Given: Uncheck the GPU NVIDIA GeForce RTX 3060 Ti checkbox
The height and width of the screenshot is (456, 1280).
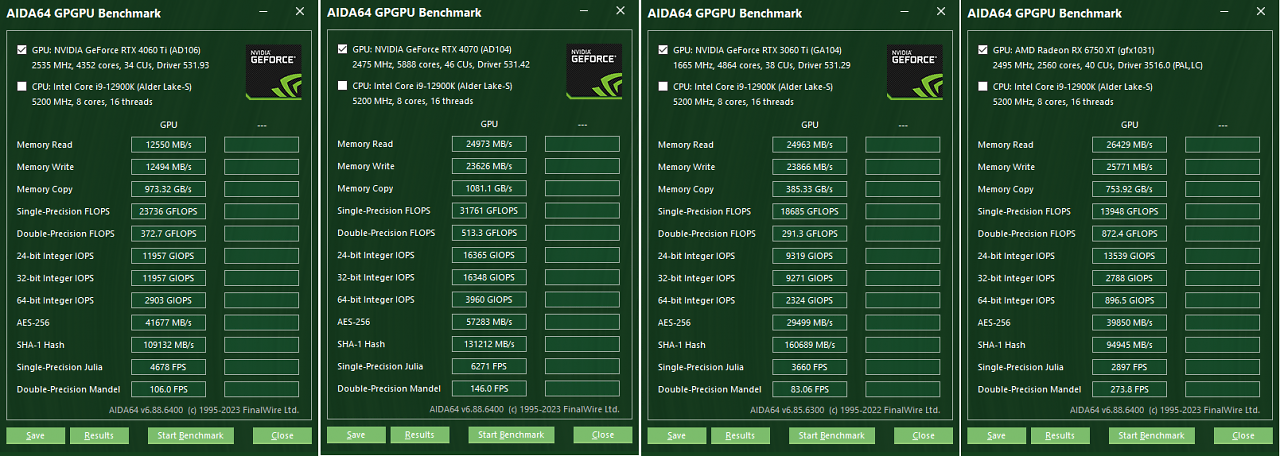Looking at the screenshot, I should tap(663, 49).
